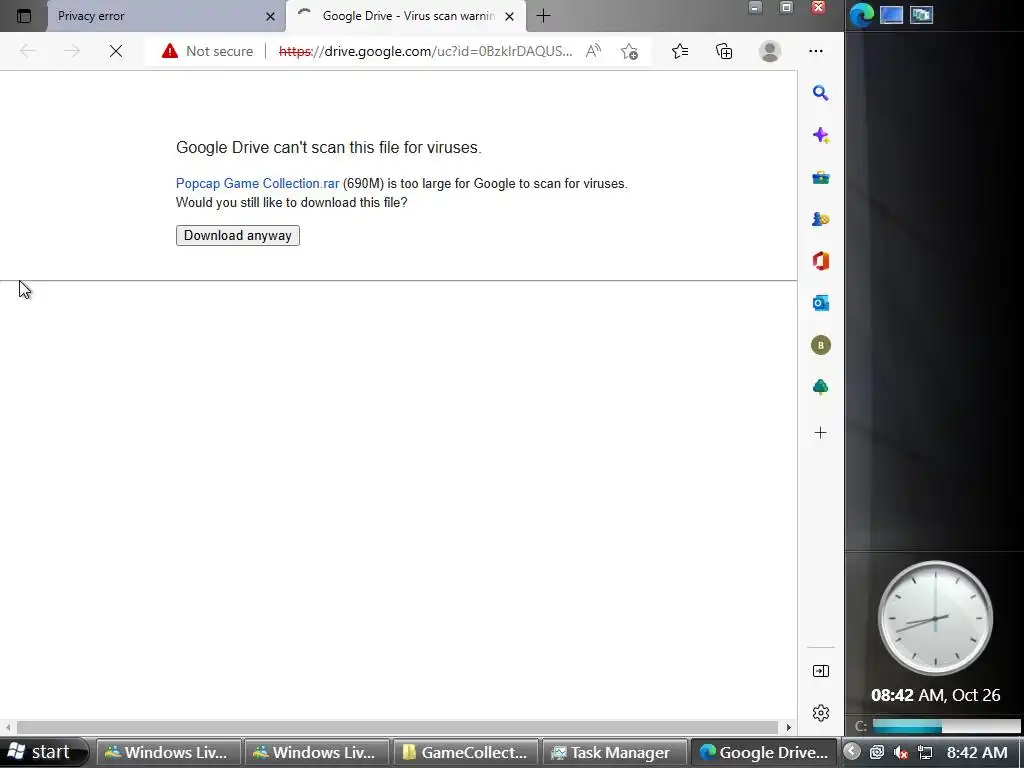
Task: Click the Not secure warning indicator
Action: tap(207, 51)
